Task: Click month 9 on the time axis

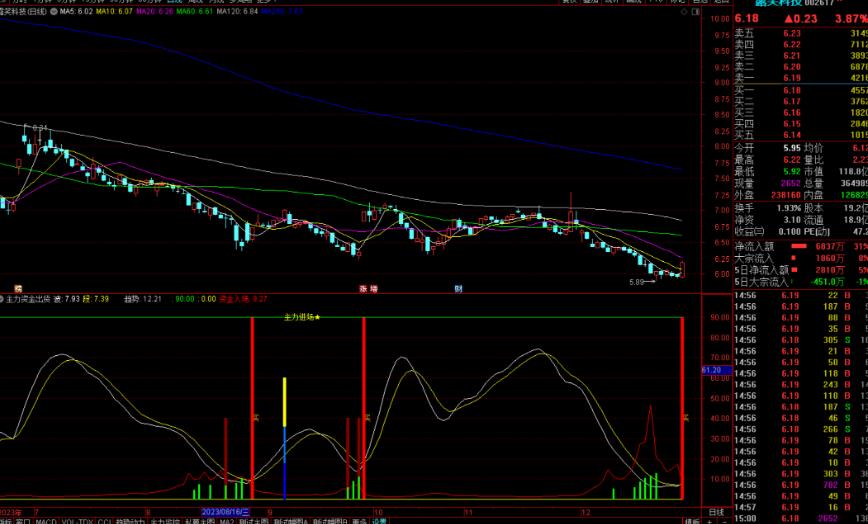Action: pyautogui.click(x=270, y=512)
